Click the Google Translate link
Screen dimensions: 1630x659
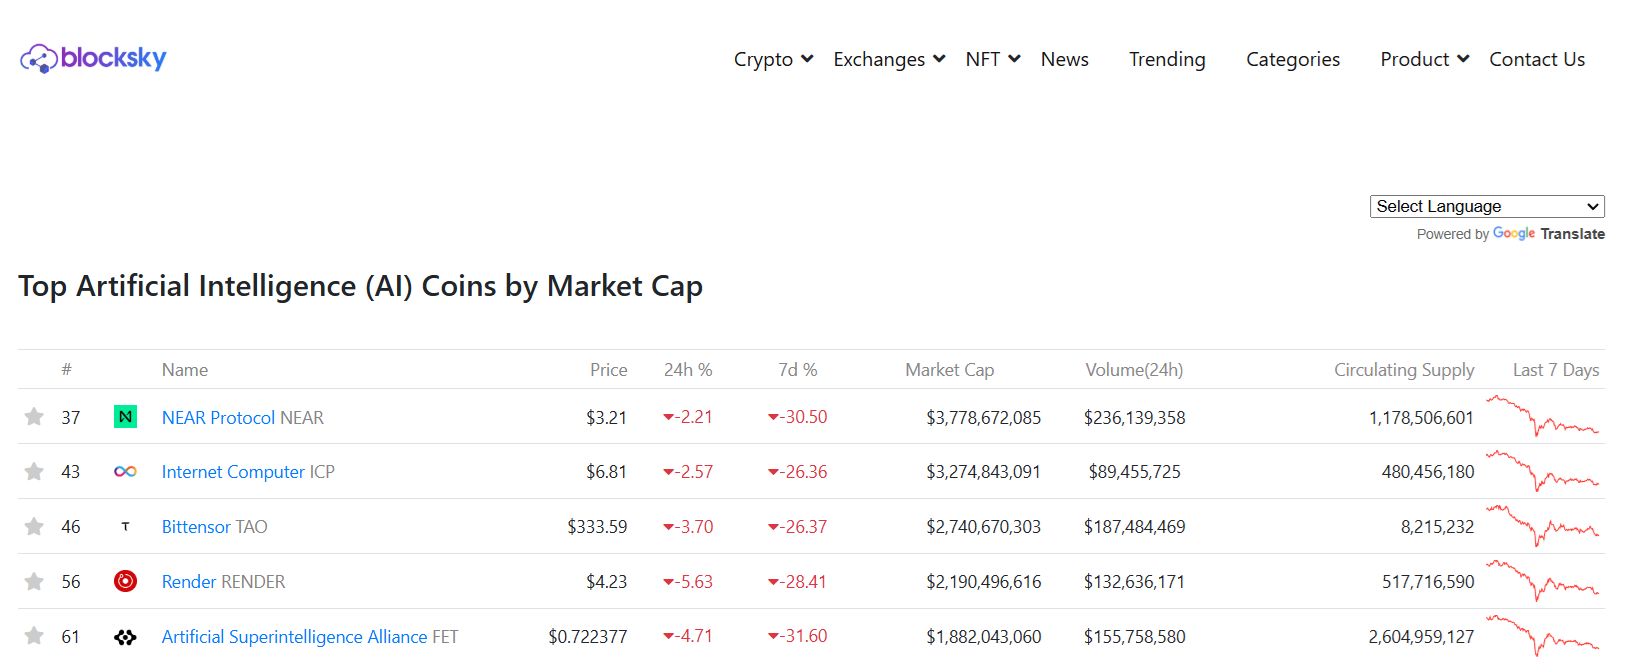pos(1548,233)
